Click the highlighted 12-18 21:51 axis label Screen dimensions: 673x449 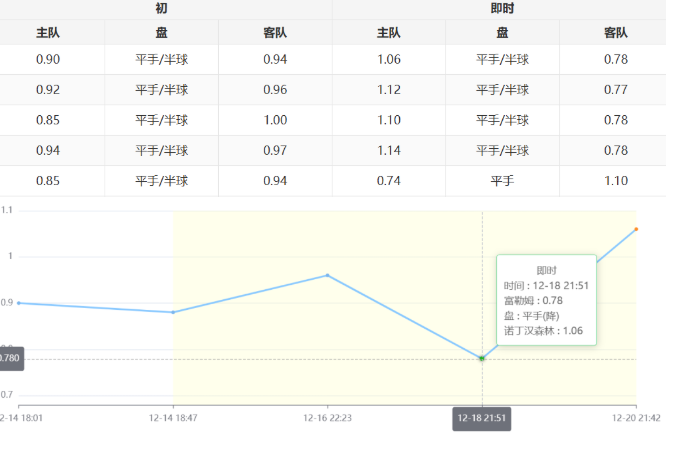(481, 418)
